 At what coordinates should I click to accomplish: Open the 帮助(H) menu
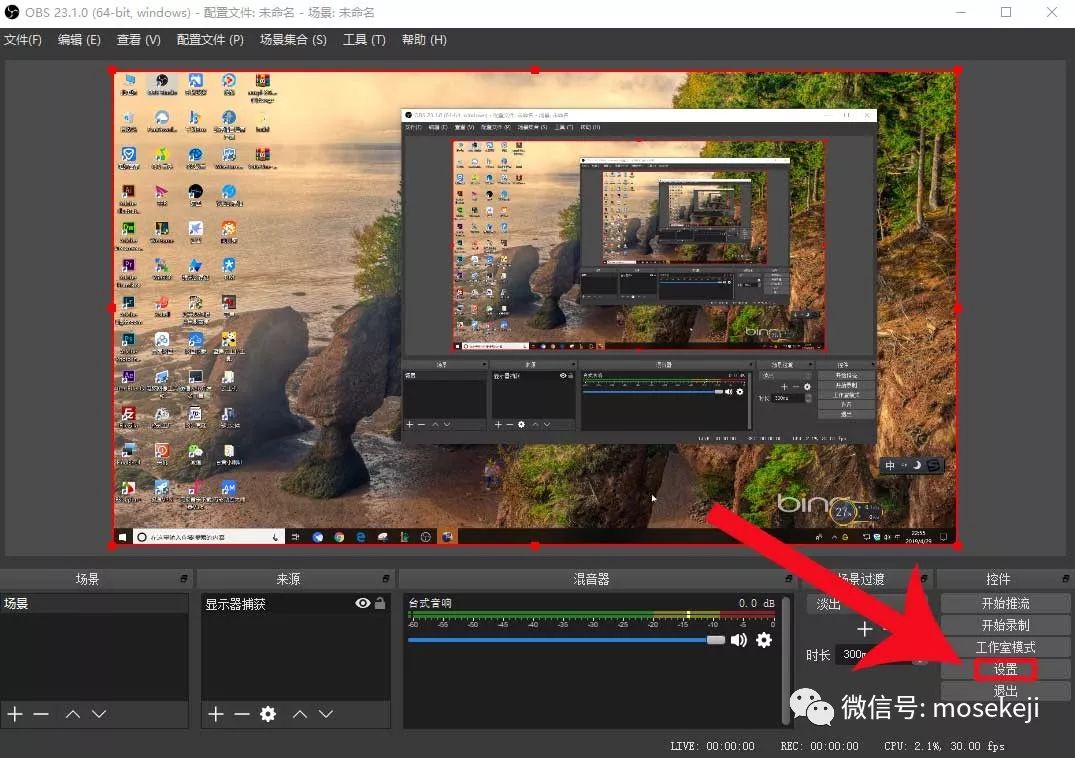[x=424, y=40]
